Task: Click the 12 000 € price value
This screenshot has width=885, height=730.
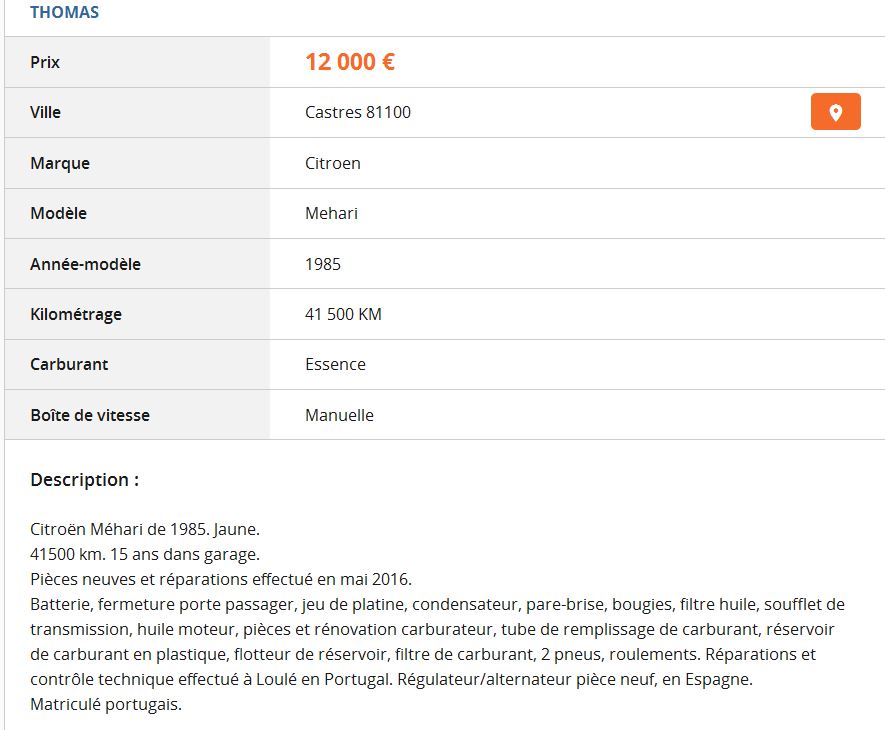Action: click(350, 62)
